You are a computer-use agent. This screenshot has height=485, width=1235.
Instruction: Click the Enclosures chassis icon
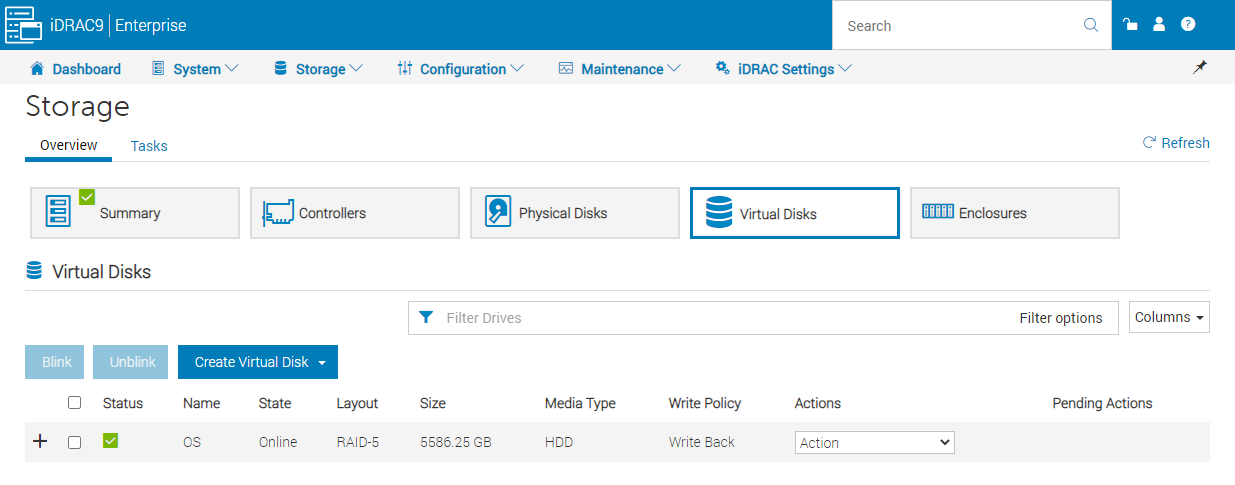[937, 212]
